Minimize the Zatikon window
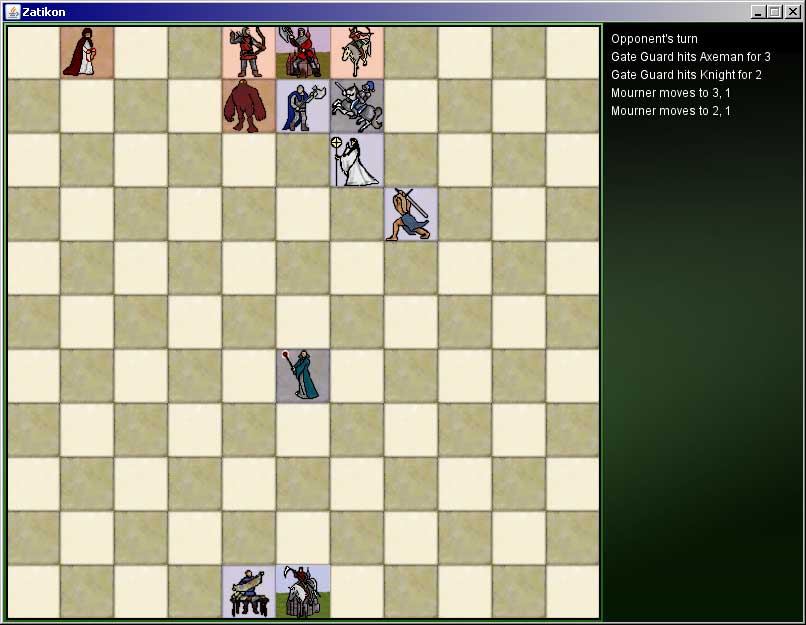Screen dimensions: 806x625 coord(759,12)
